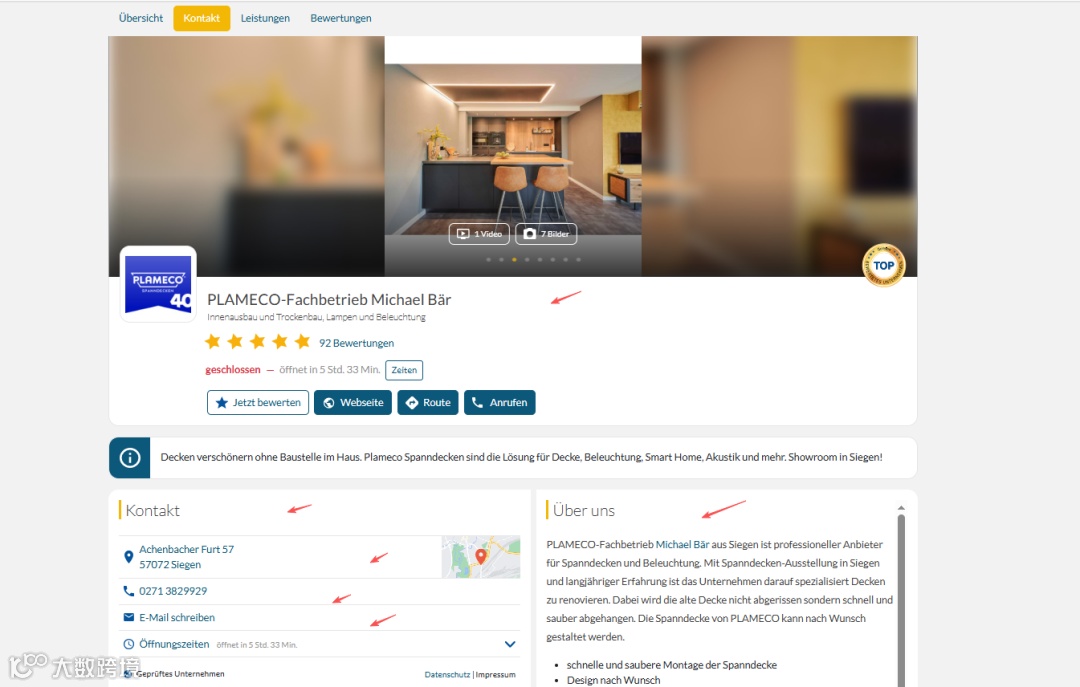This screenshot has height=687, width=1080.
Task: Click the envelope icon for E-Mail schreiben
Action: tap(128, 617)
